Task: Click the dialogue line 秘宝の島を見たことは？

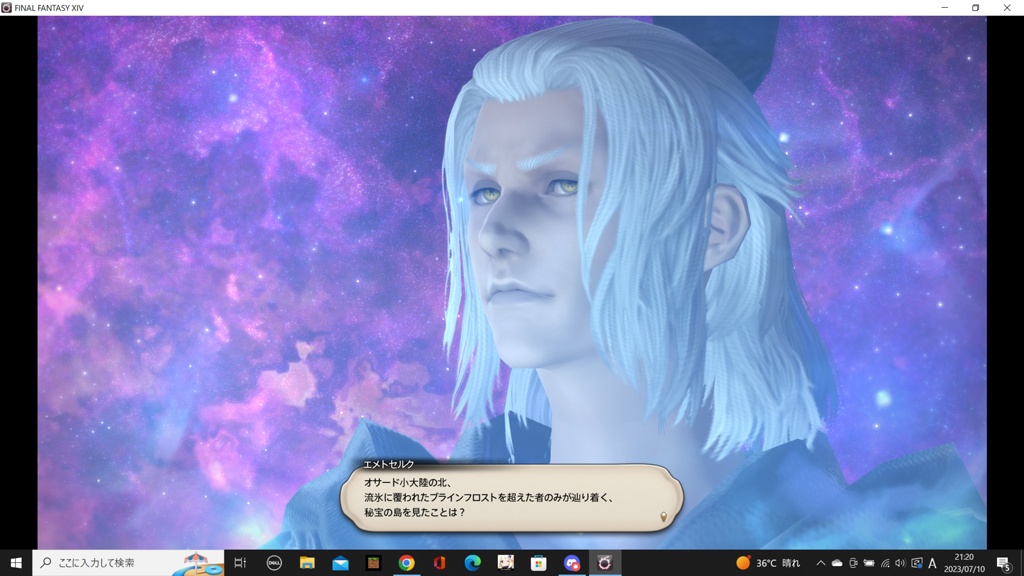Action: coord(415,513)
